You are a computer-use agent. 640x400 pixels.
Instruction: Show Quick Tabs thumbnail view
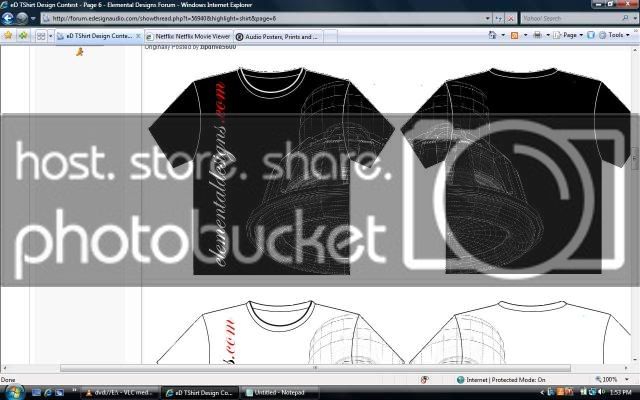[x=41, y=36]
